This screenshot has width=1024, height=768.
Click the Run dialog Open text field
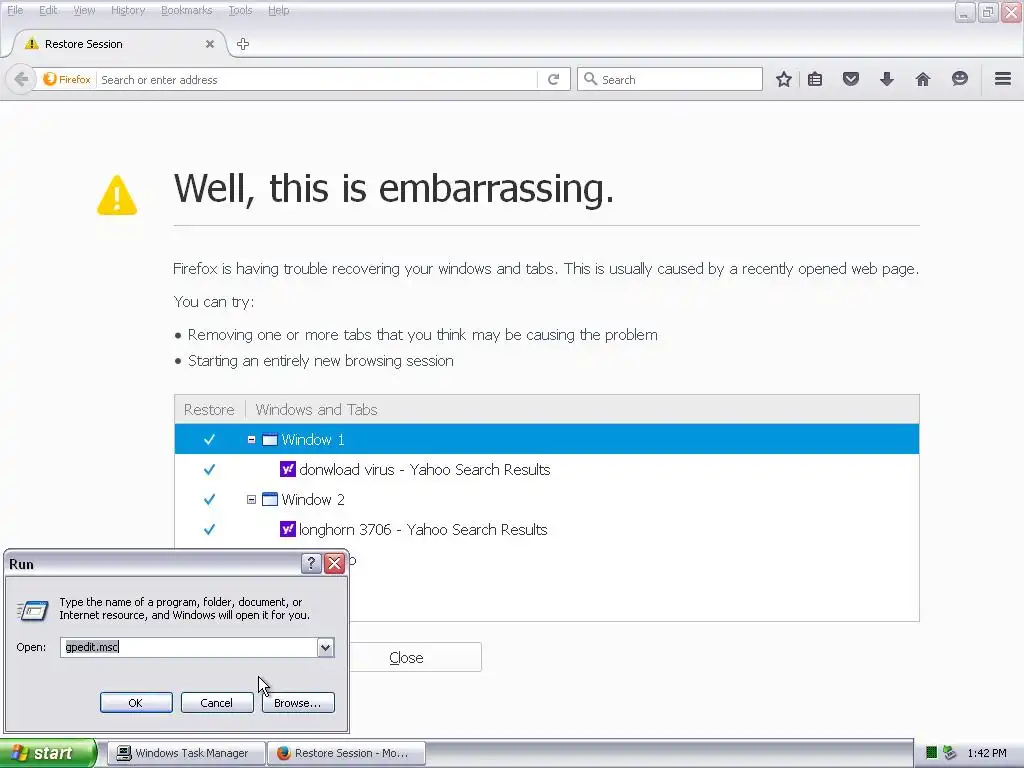189,647
